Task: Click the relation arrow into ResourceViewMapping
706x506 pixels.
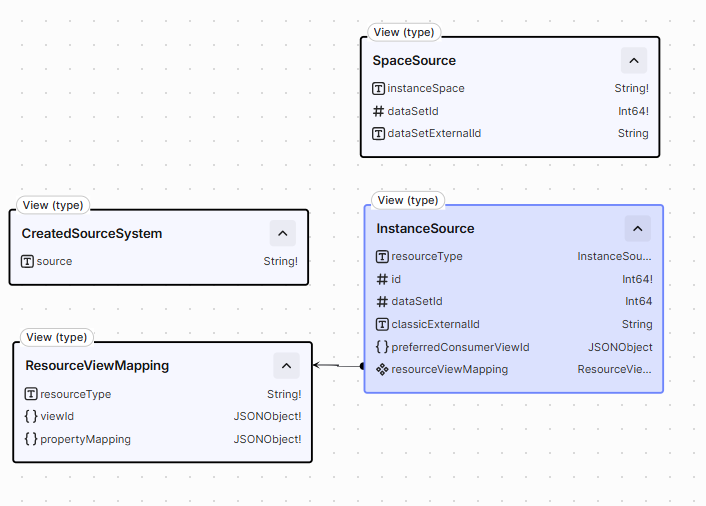Action: click(339, 365)
